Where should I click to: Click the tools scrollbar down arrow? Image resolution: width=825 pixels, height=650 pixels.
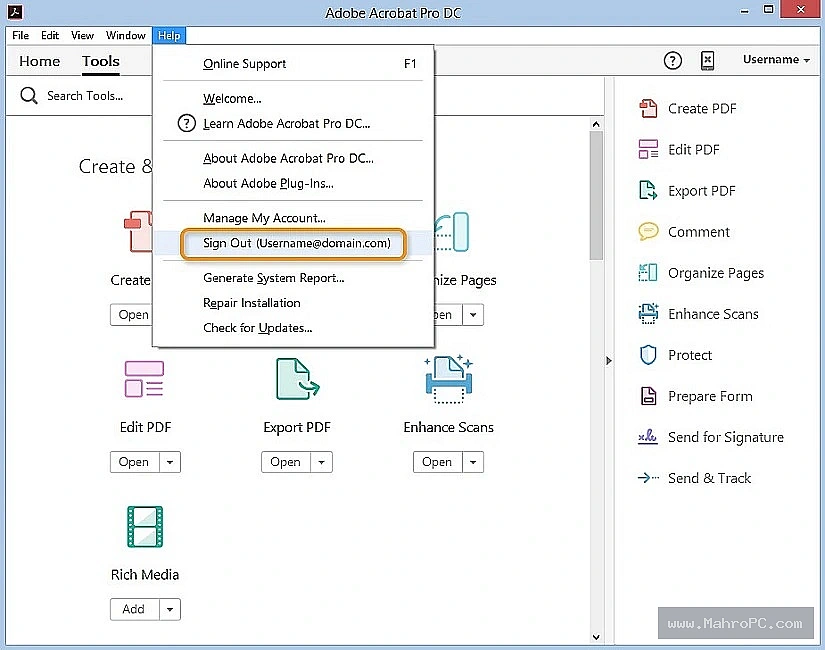596,637
